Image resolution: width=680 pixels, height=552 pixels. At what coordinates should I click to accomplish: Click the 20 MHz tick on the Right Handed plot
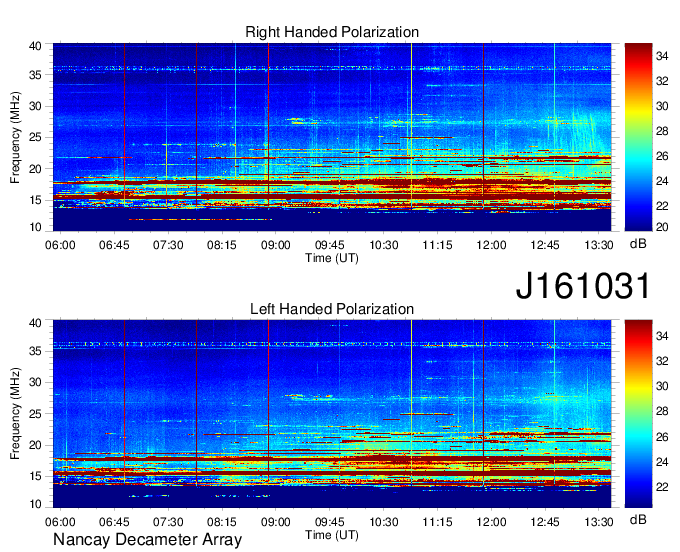coord(36,169)
